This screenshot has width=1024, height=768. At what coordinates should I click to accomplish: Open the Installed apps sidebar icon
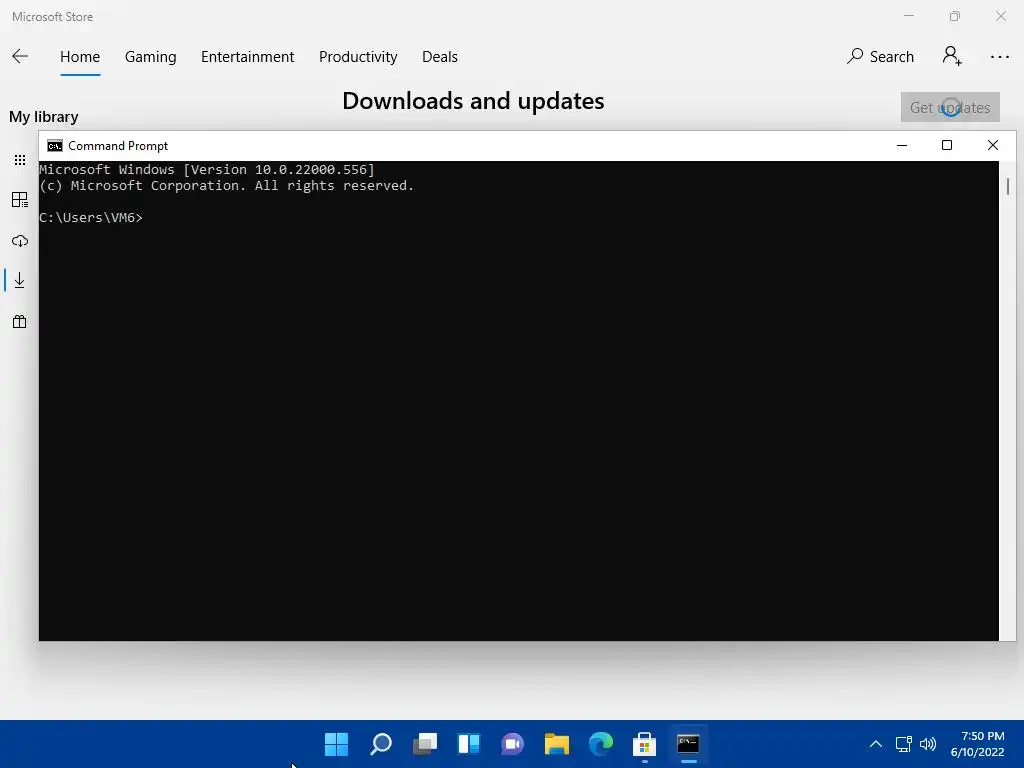click(x=20, y=200)
